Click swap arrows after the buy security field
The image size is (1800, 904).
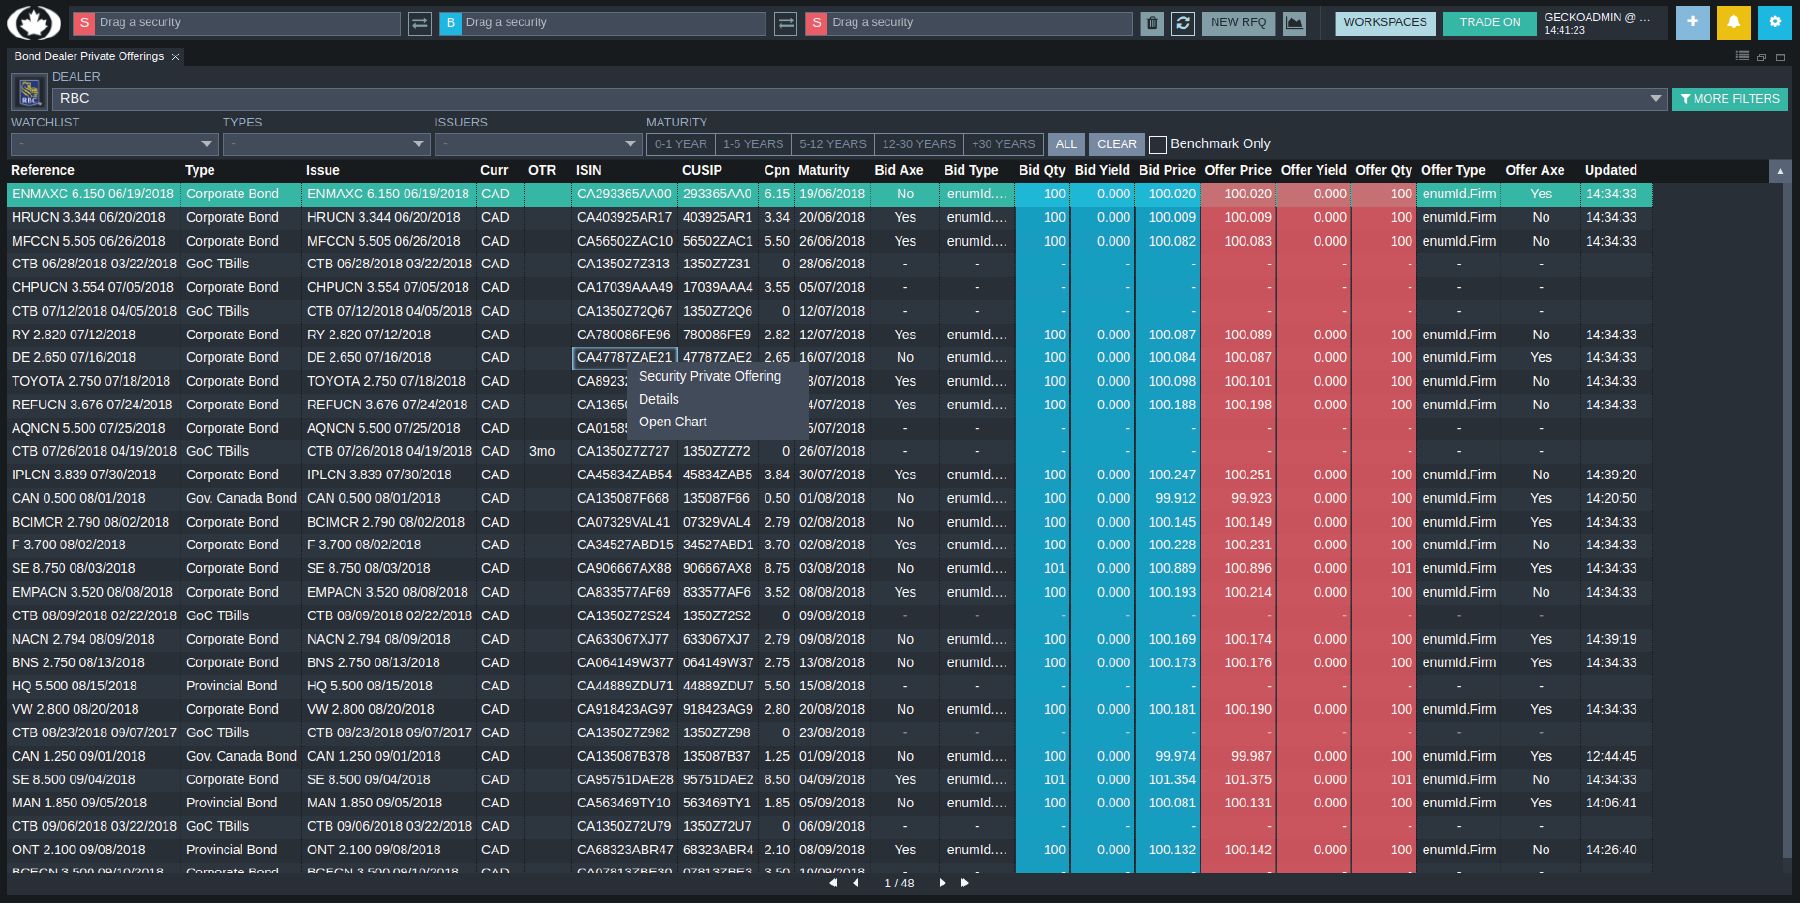click(786, 23)
